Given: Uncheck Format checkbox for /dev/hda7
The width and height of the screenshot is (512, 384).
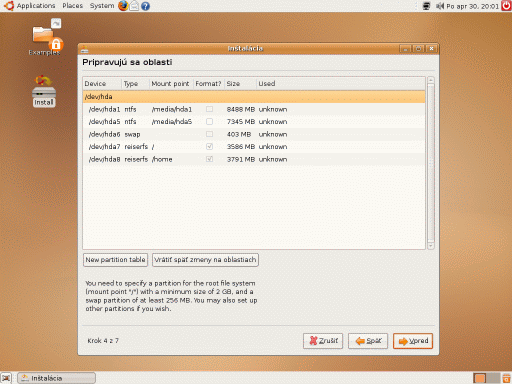Looking at the screenshot, I should pyautogui.click(x=209, y=147).
